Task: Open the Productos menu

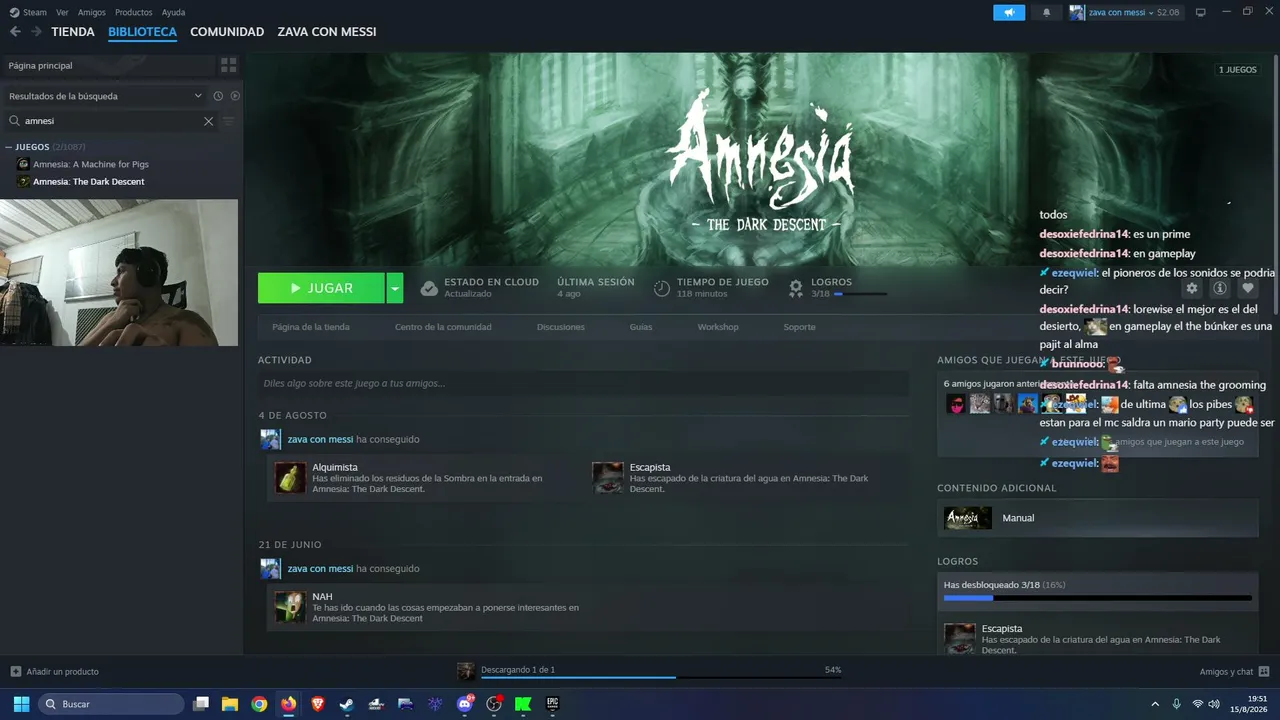Action: 134,12
